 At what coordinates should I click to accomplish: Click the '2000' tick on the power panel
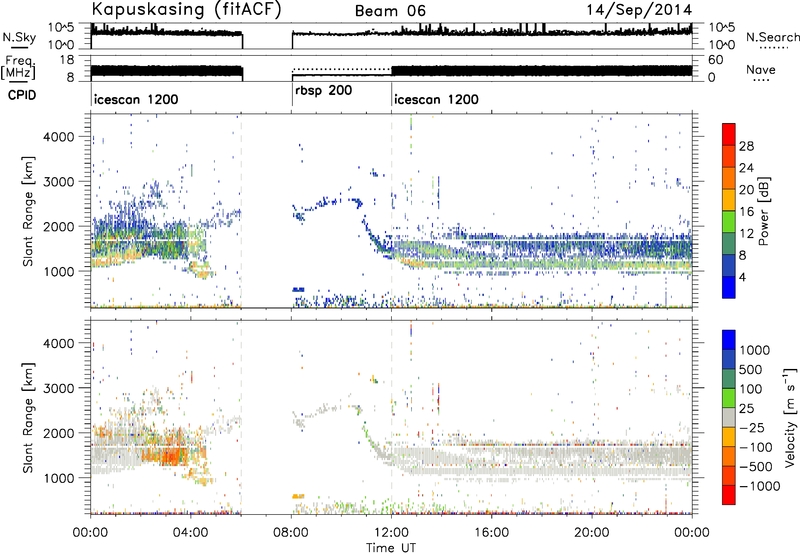[58, 226]
